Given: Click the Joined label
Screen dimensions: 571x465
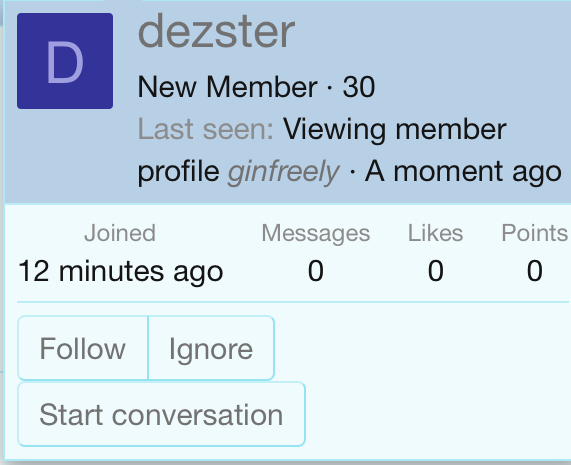Looking at the screenshot, I should [x=120, y=233].
